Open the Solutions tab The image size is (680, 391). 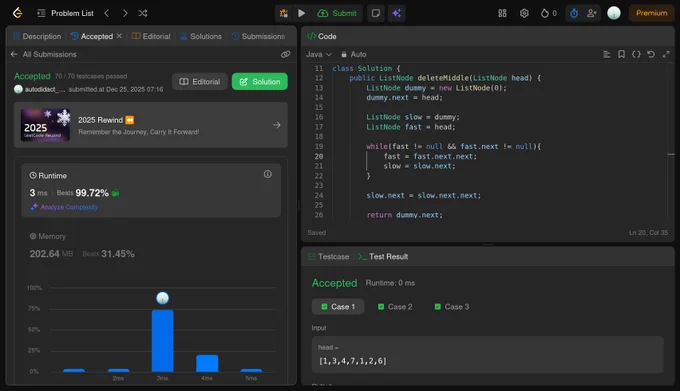tap(201, 36)
